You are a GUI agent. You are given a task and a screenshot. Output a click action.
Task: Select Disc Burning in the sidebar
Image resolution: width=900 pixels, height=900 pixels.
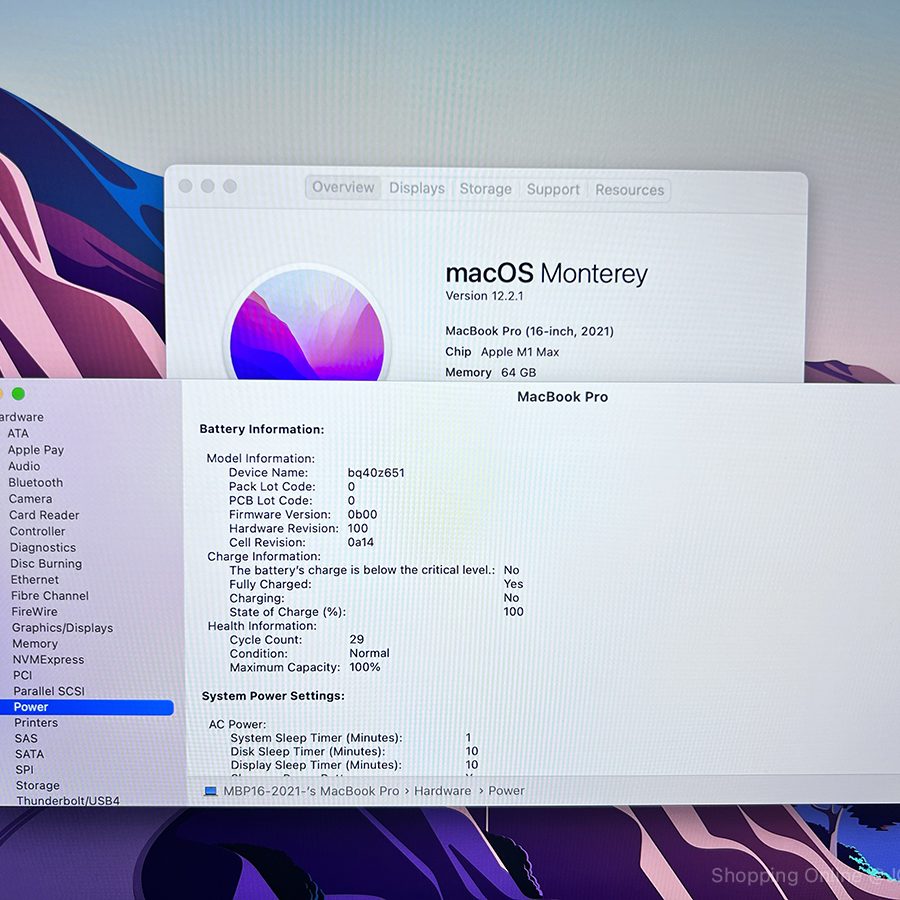point(46,564)
